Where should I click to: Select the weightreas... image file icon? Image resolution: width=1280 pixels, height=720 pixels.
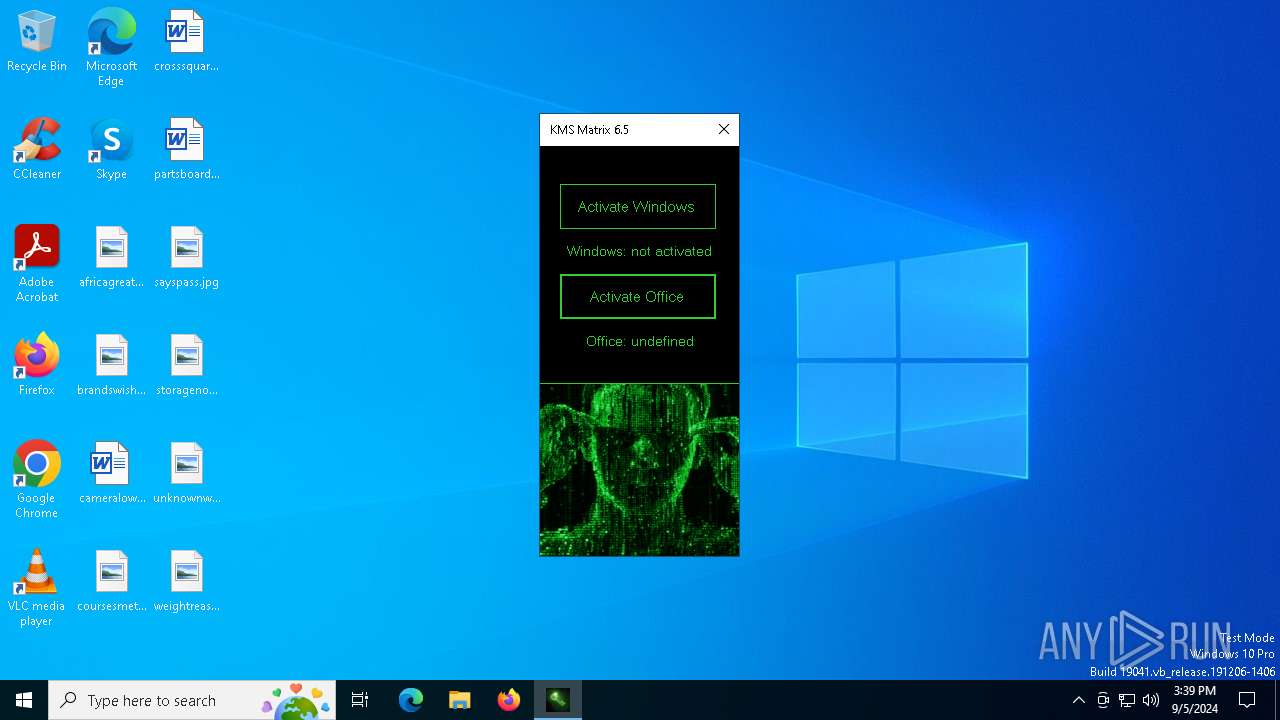click(x=186, y=582)
